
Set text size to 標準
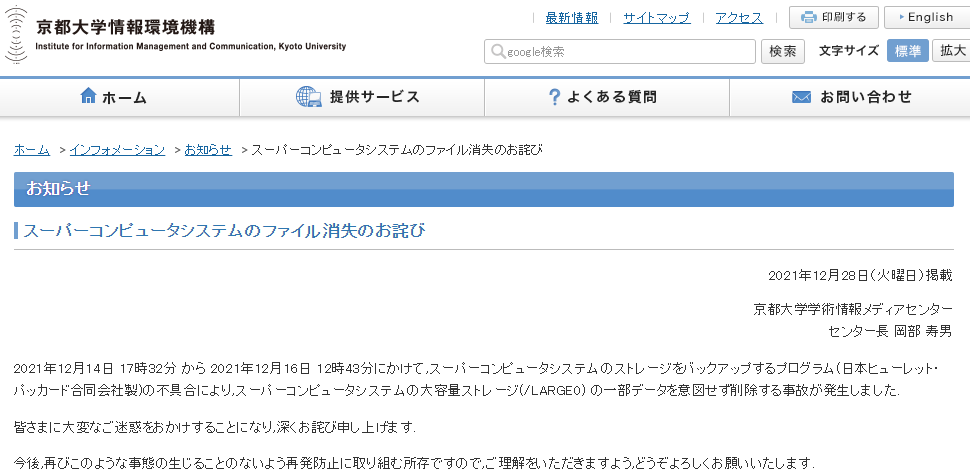[x=908, y=51]
